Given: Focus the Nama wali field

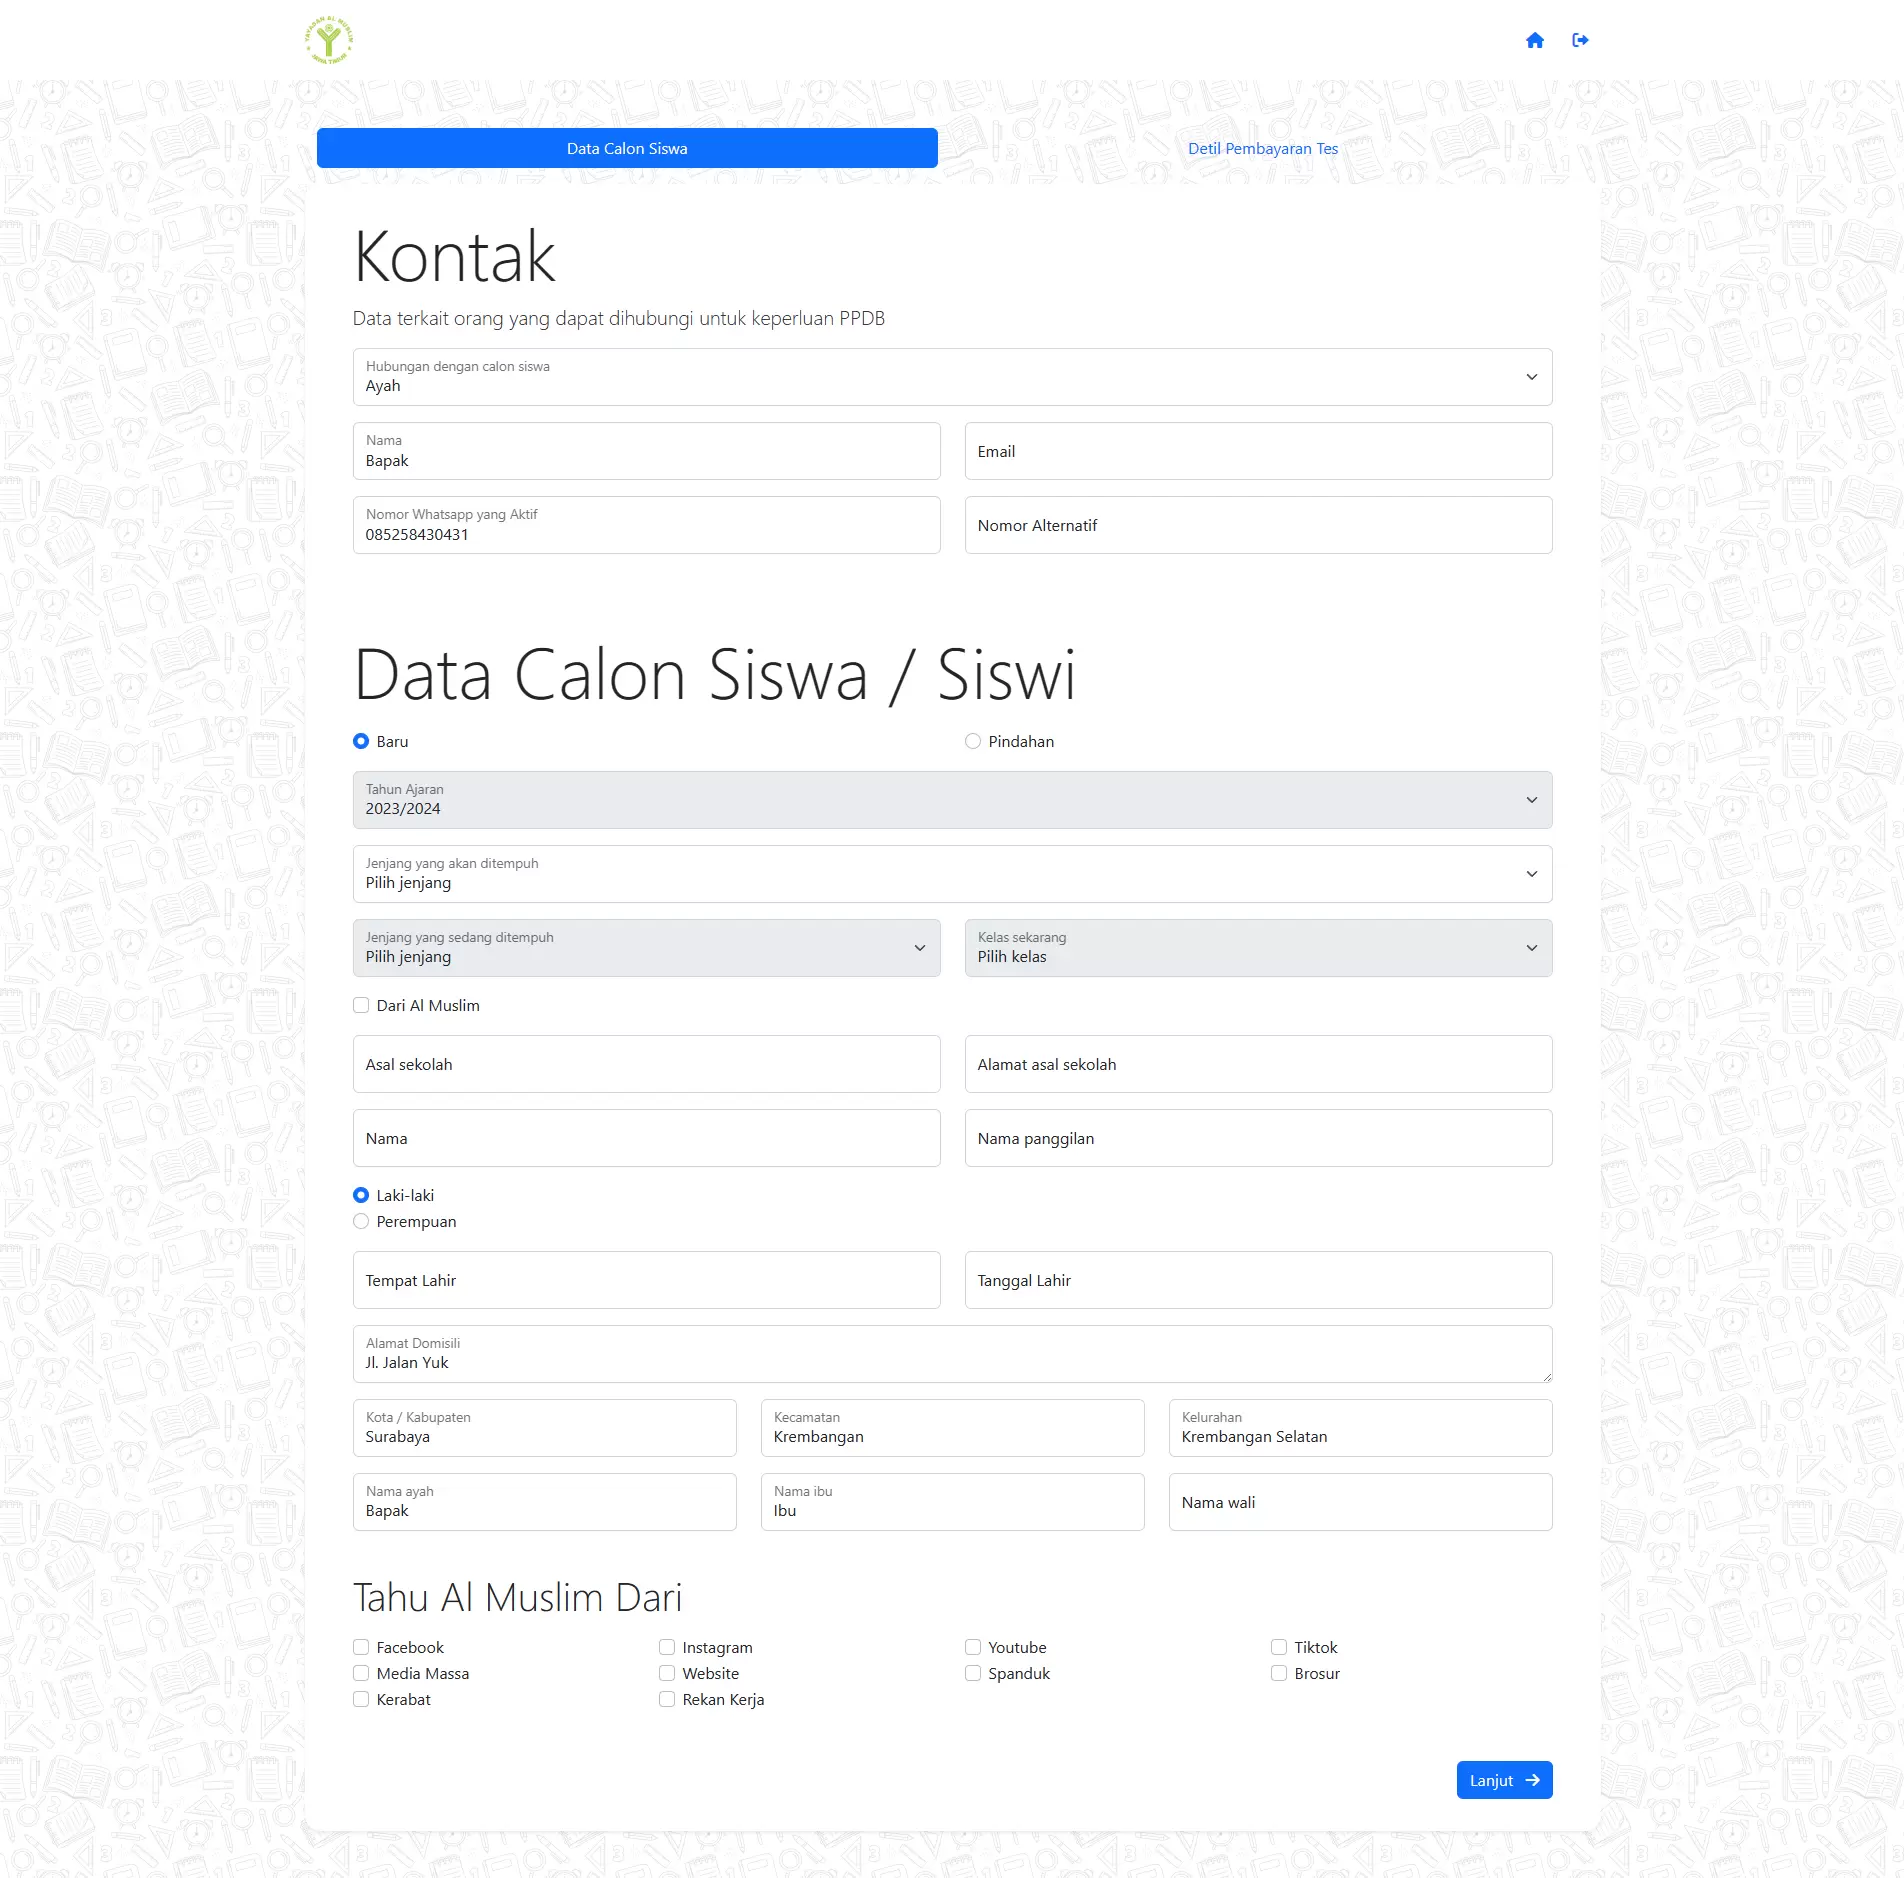Looking at the screenshot, I should pyautogui.click(x=1360, y=1502).
